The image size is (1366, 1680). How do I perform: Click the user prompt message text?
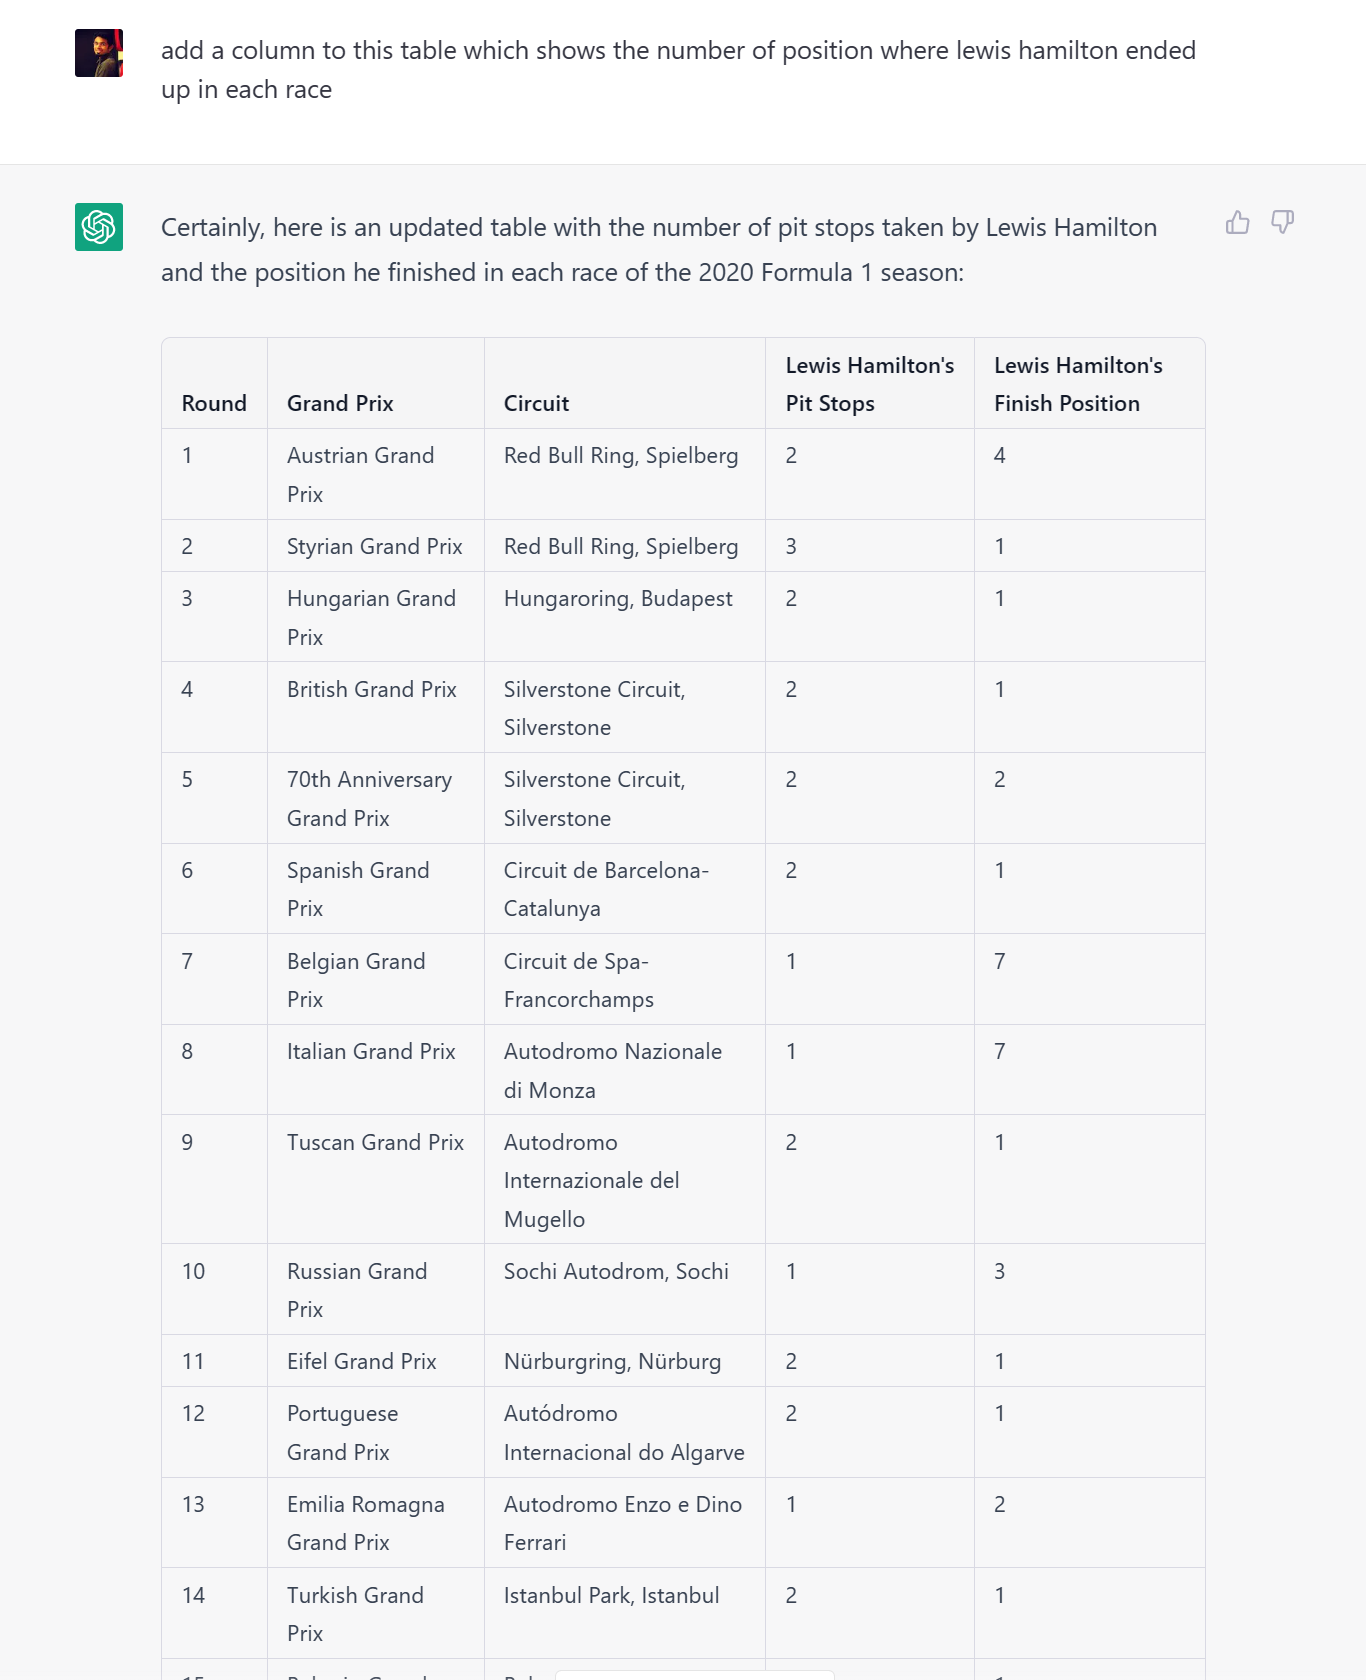[x=678, y=70]
